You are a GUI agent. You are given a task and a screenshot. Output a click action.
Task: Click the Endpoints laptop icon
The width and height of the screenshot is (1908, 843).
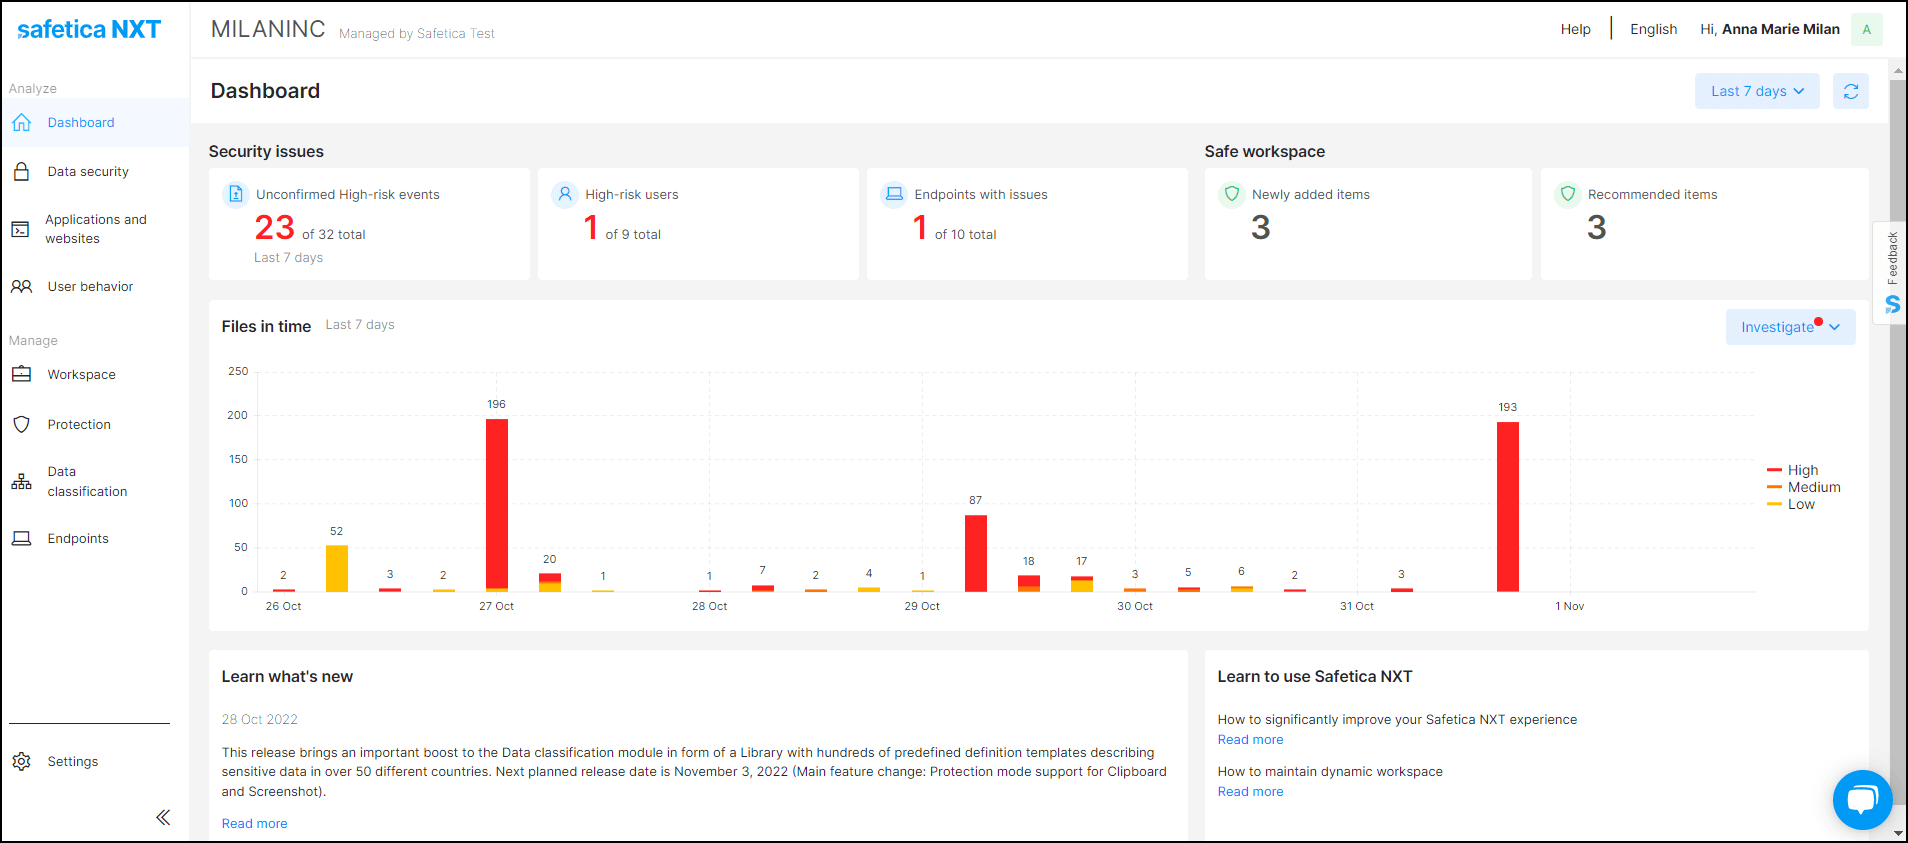pyautogui.click(x=21, y=538)
